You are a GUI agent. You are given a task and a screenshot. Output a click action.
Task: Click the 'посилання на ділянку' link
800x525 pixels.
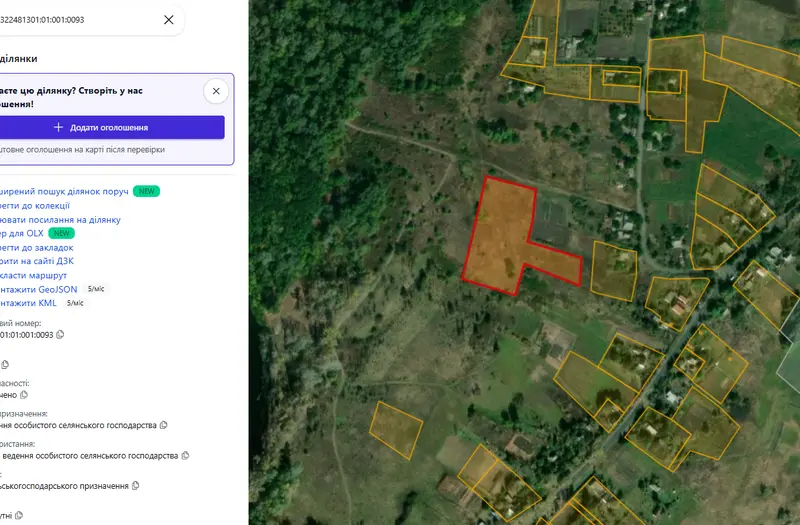60,220
